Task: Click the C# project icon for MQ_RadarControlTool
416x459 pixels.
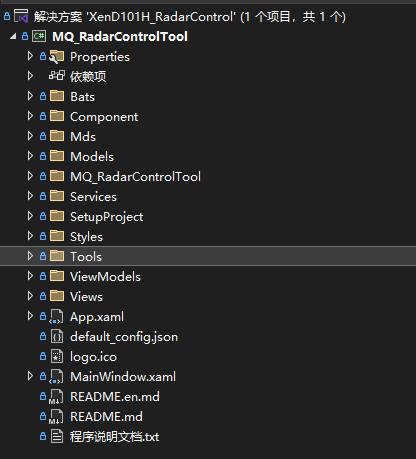Action: click(x=39, y=36)
